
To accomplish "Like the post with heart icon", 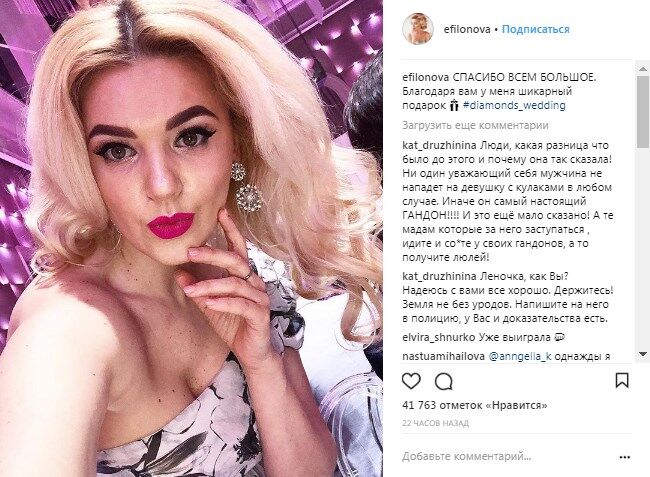I will tap(411, 381).
